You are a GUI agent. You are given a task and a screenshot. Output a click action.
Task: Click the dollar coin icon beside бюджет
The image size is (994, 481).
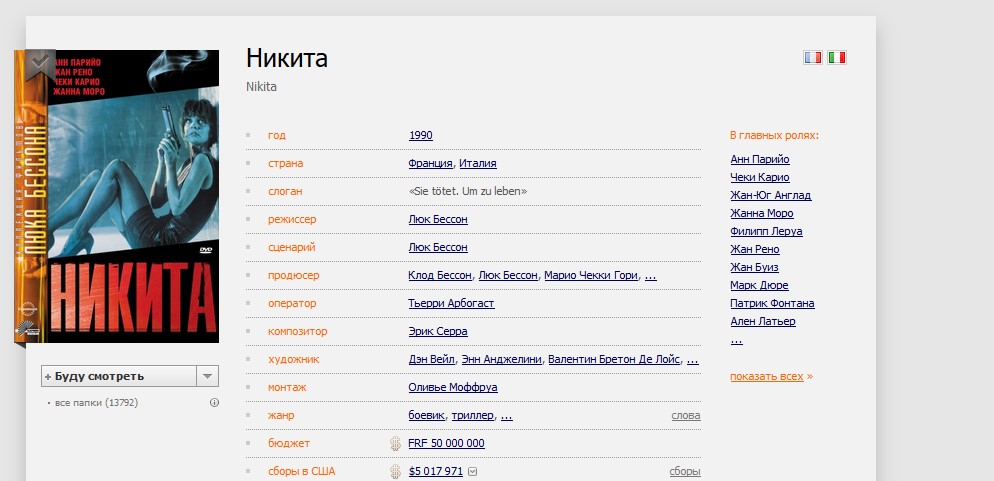click(x=396, y=444)
